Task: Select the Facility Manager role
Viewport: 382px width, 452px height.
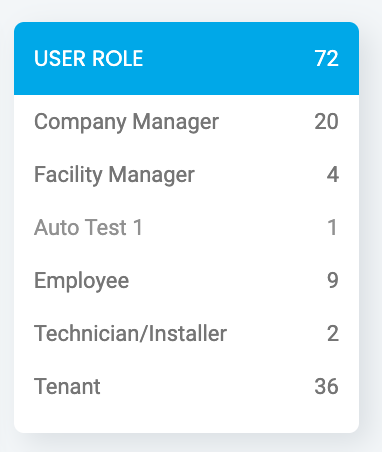Action: coord(114,175)
